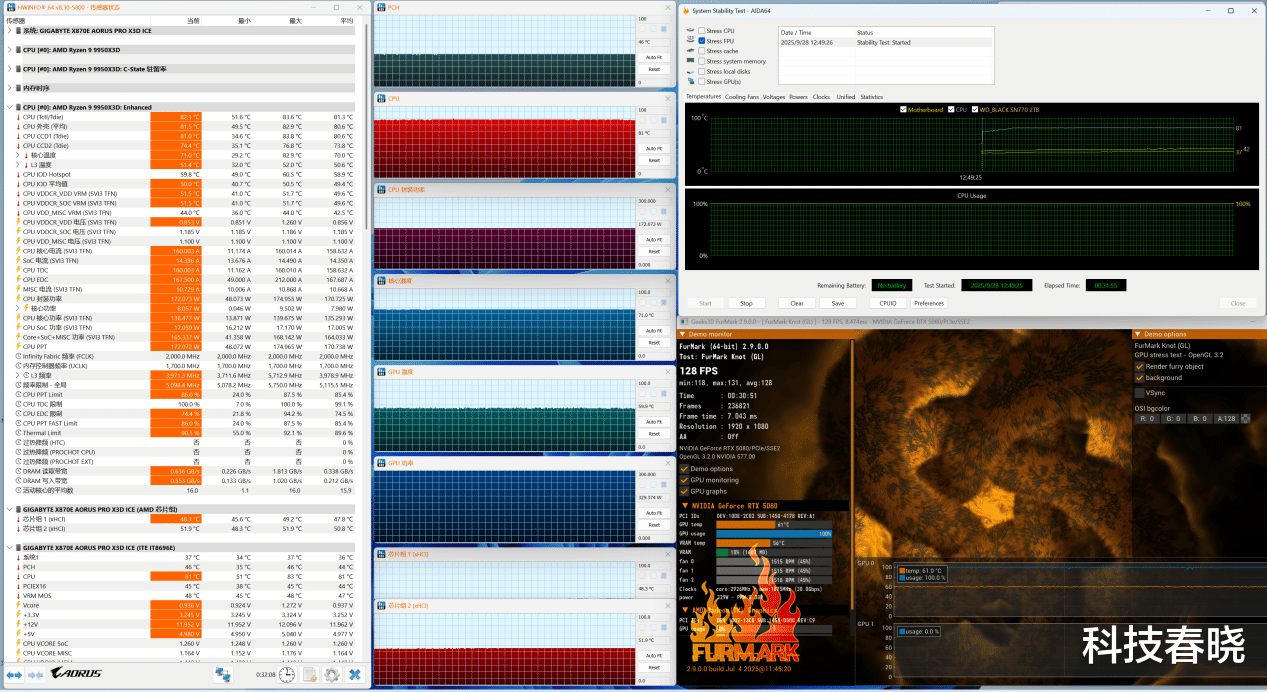
Task: Open the Statistics tab in AIDA64
Action: click(x=871, y=97)
